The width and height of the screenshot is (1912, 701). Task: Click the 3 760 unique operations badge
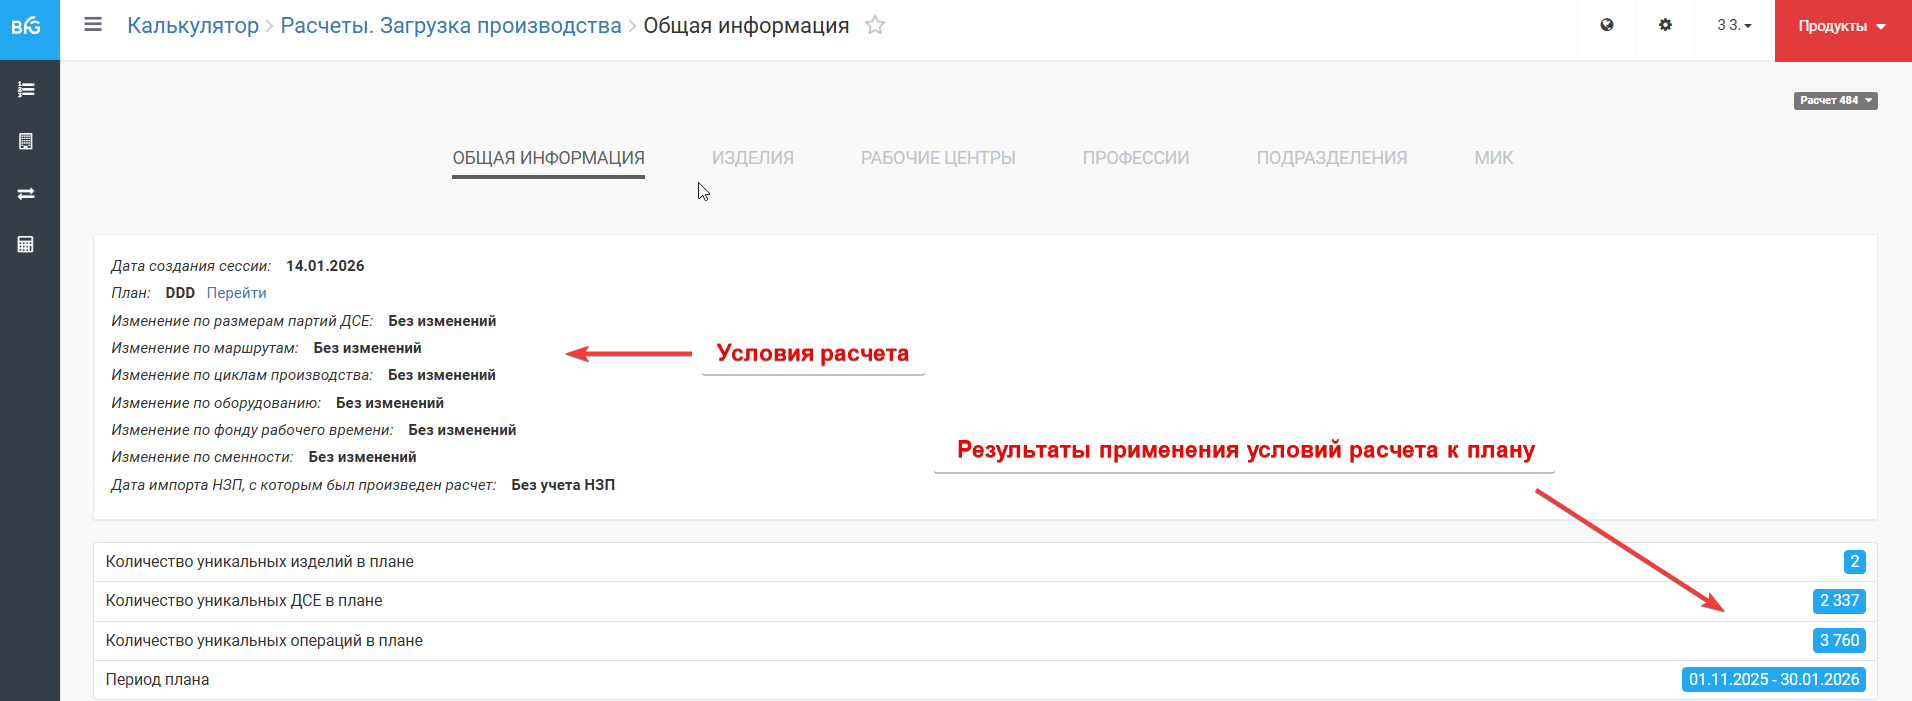[1839, 641]
